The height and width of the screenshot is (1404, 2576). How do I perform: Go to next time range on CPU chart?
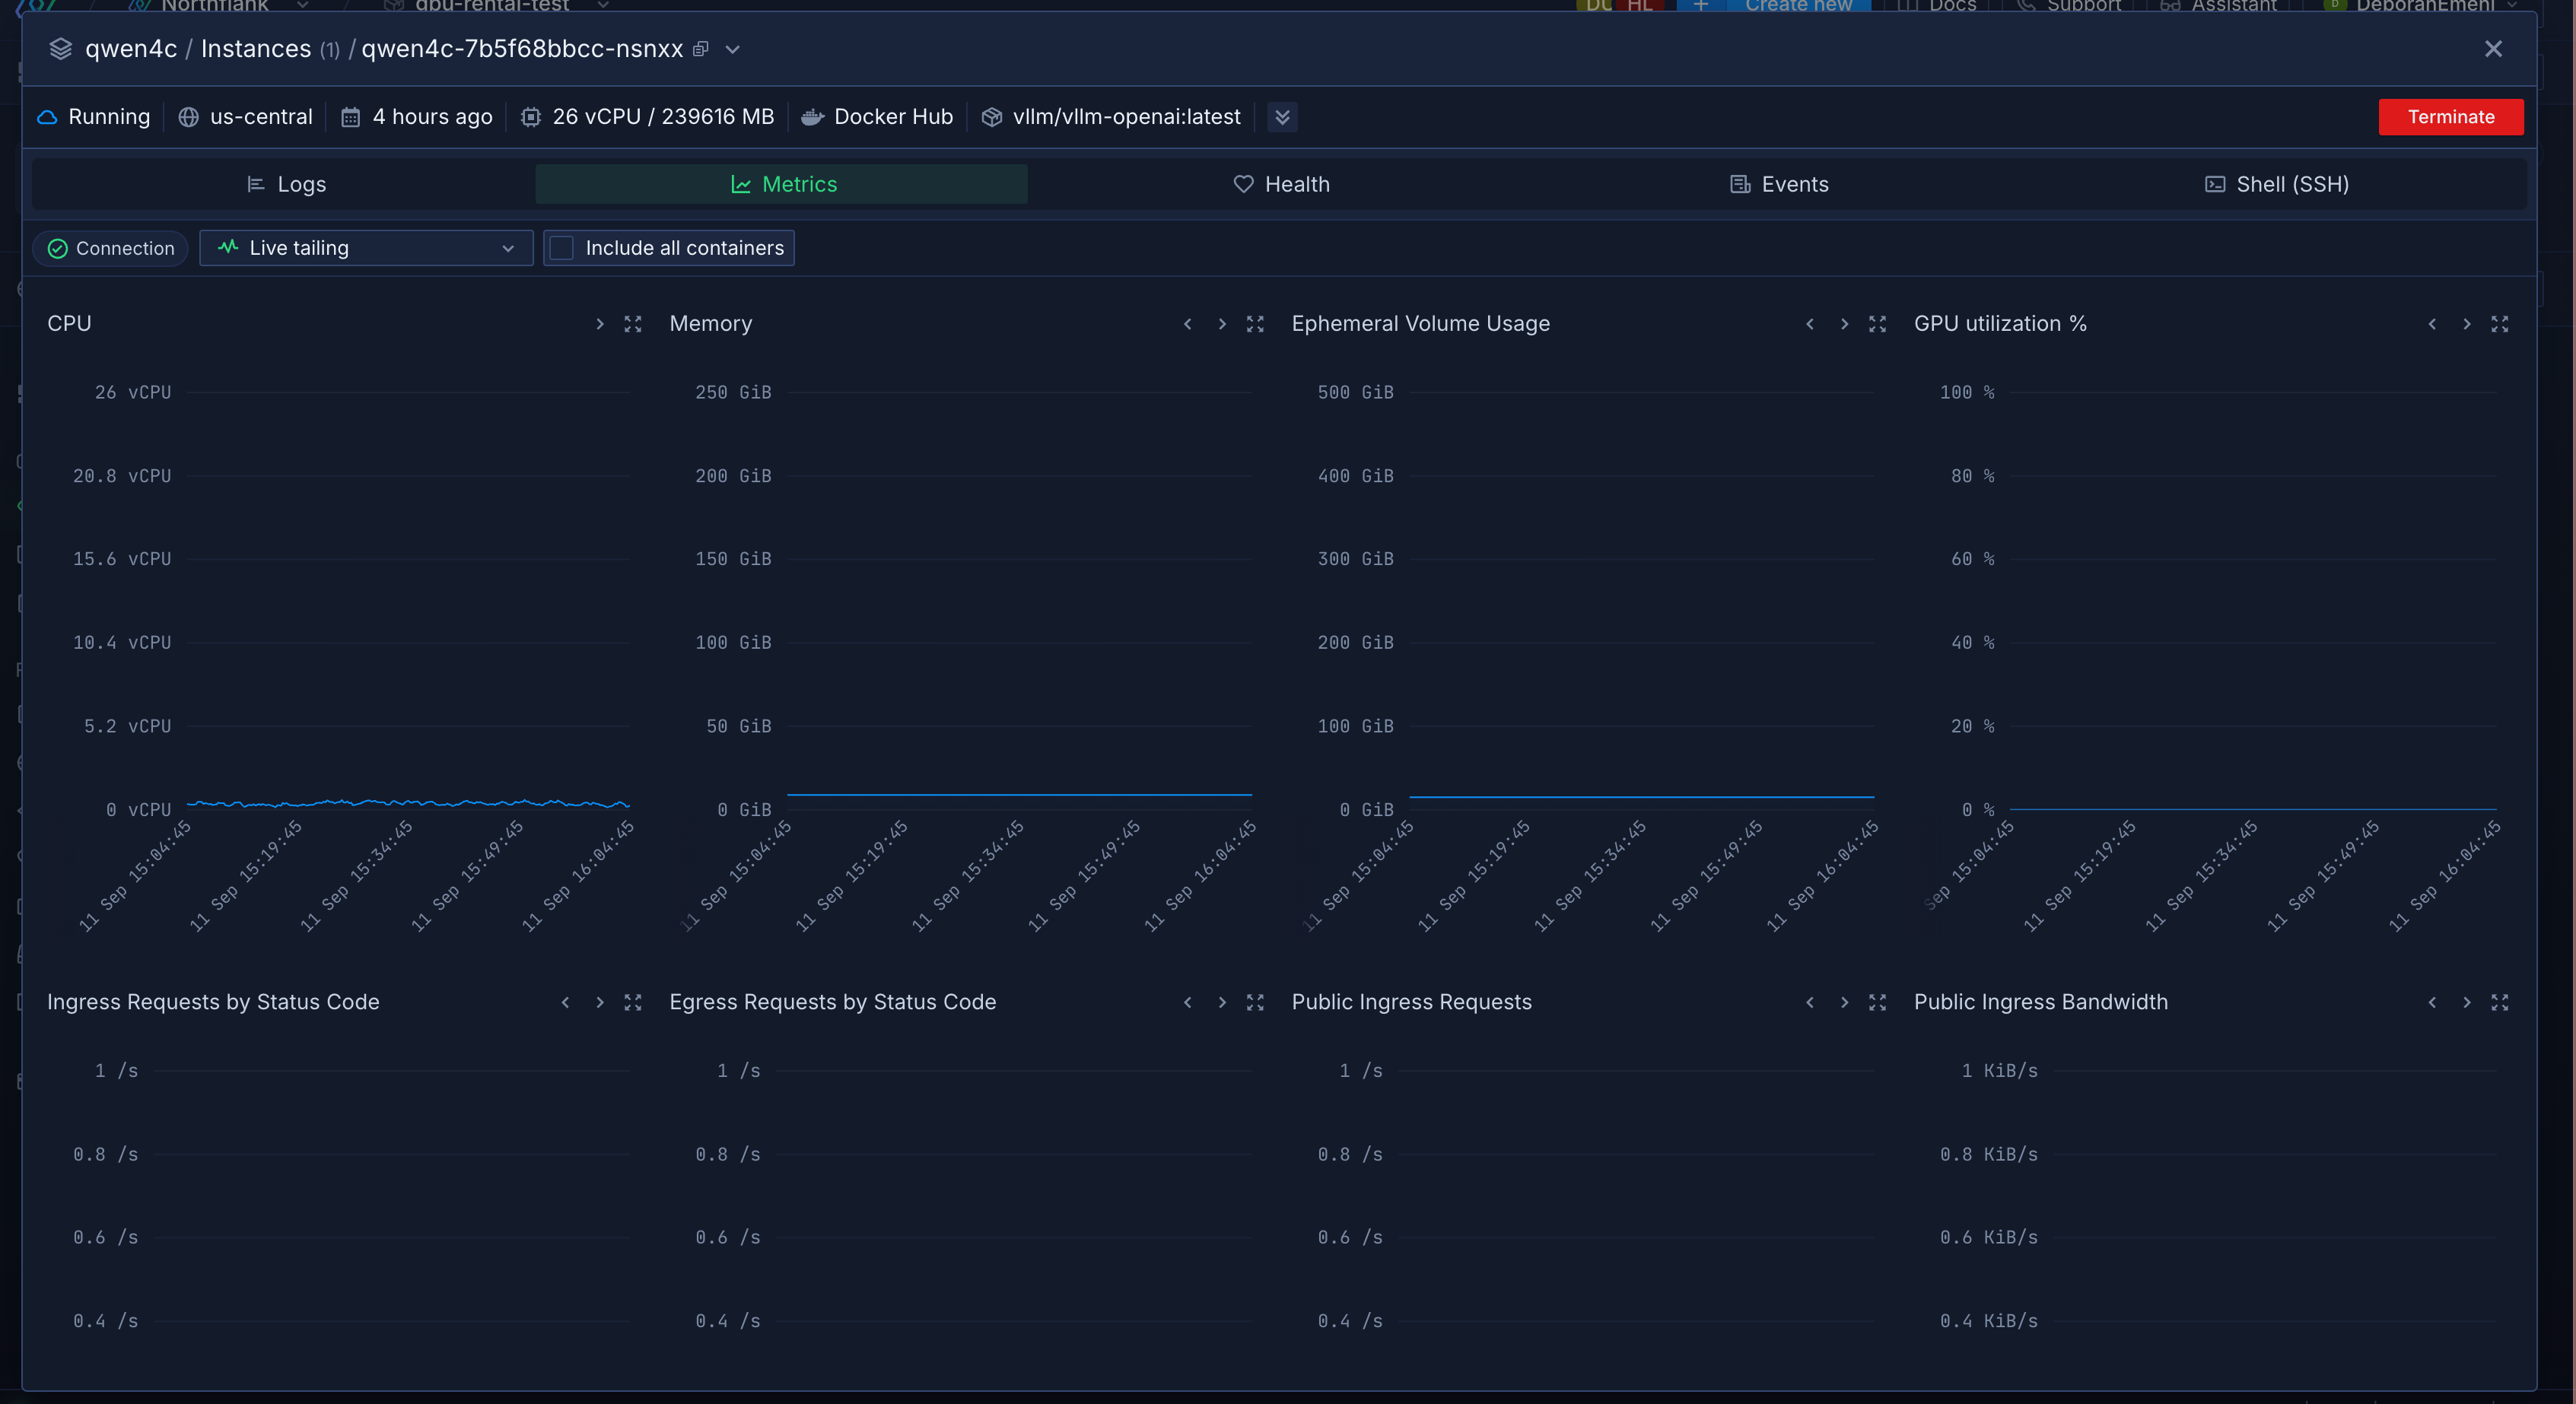click(599, 324)
